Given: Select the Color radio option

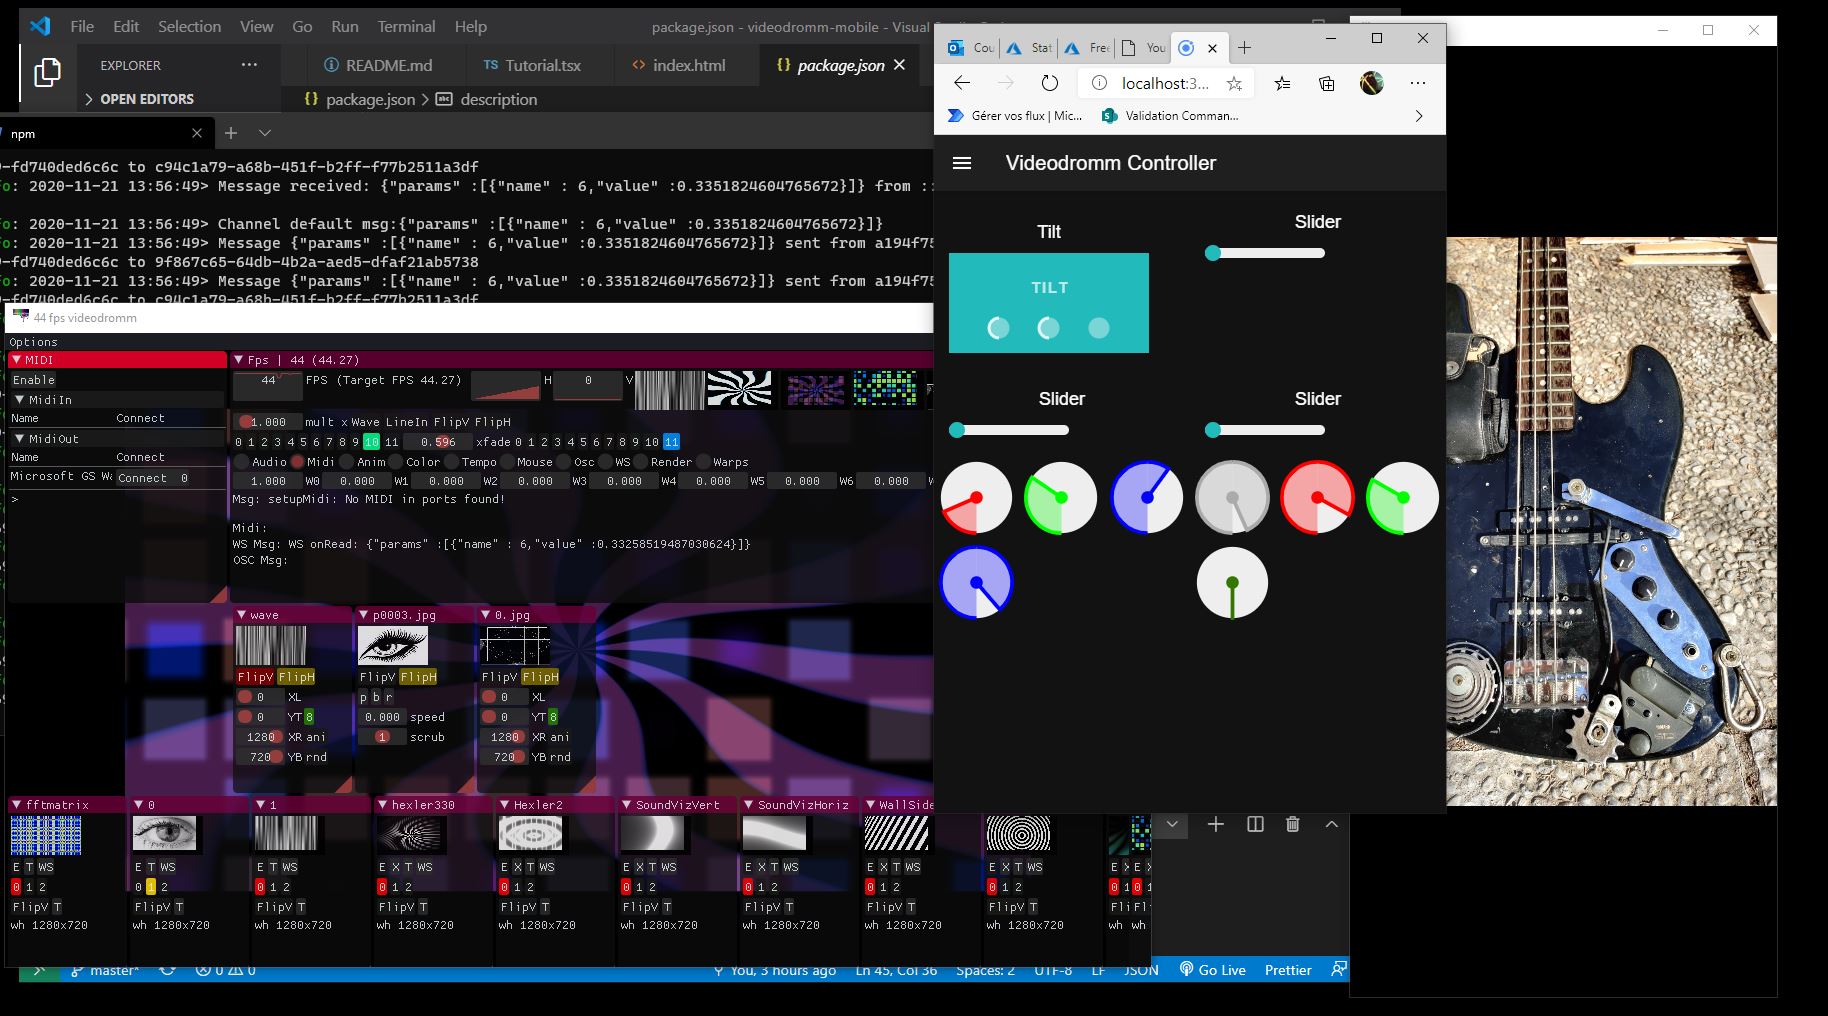Looking at the screenshot, I should tap(395, 462).
